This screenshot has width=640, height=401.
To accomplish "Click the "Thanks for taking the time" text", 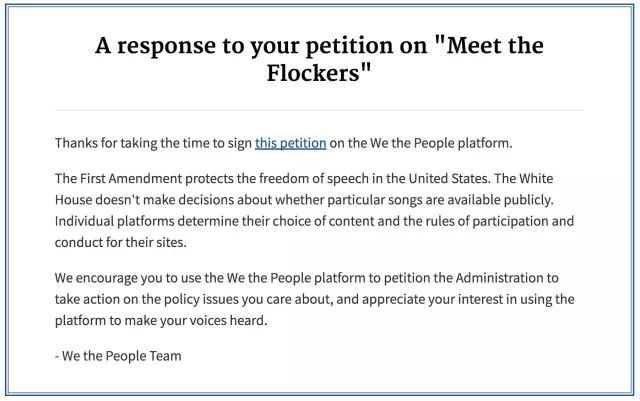I will (135, 143).
